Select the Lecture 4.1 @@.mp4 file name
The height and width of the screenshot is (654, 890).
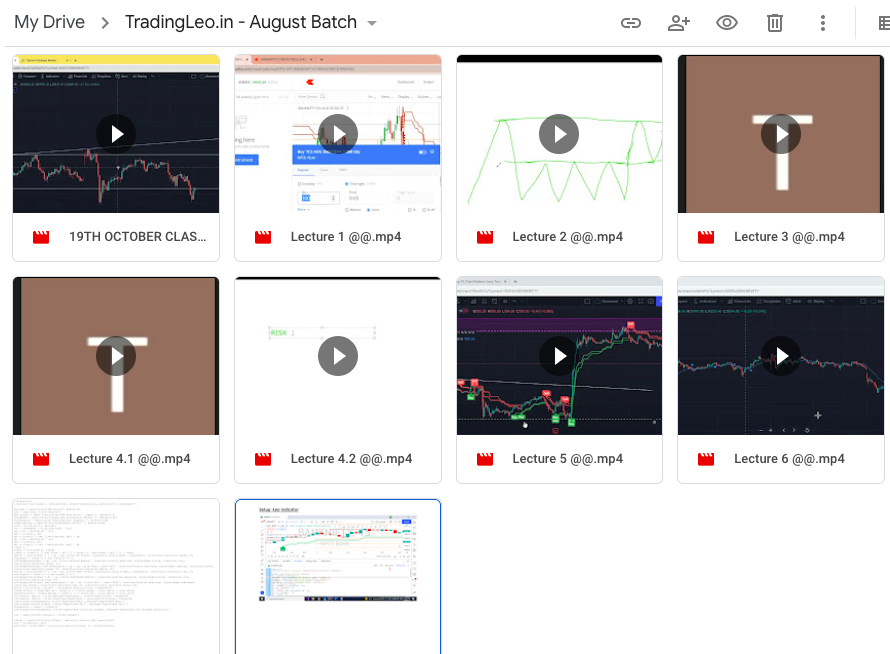coord(129,459)
